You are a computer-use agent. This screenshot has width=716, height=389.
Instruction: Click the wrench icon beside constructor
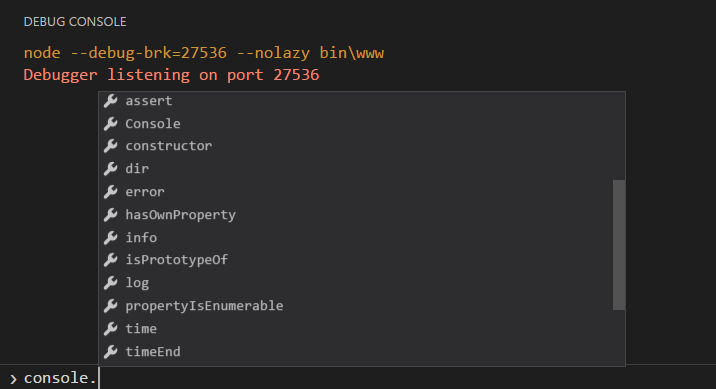tap(111, 146)
